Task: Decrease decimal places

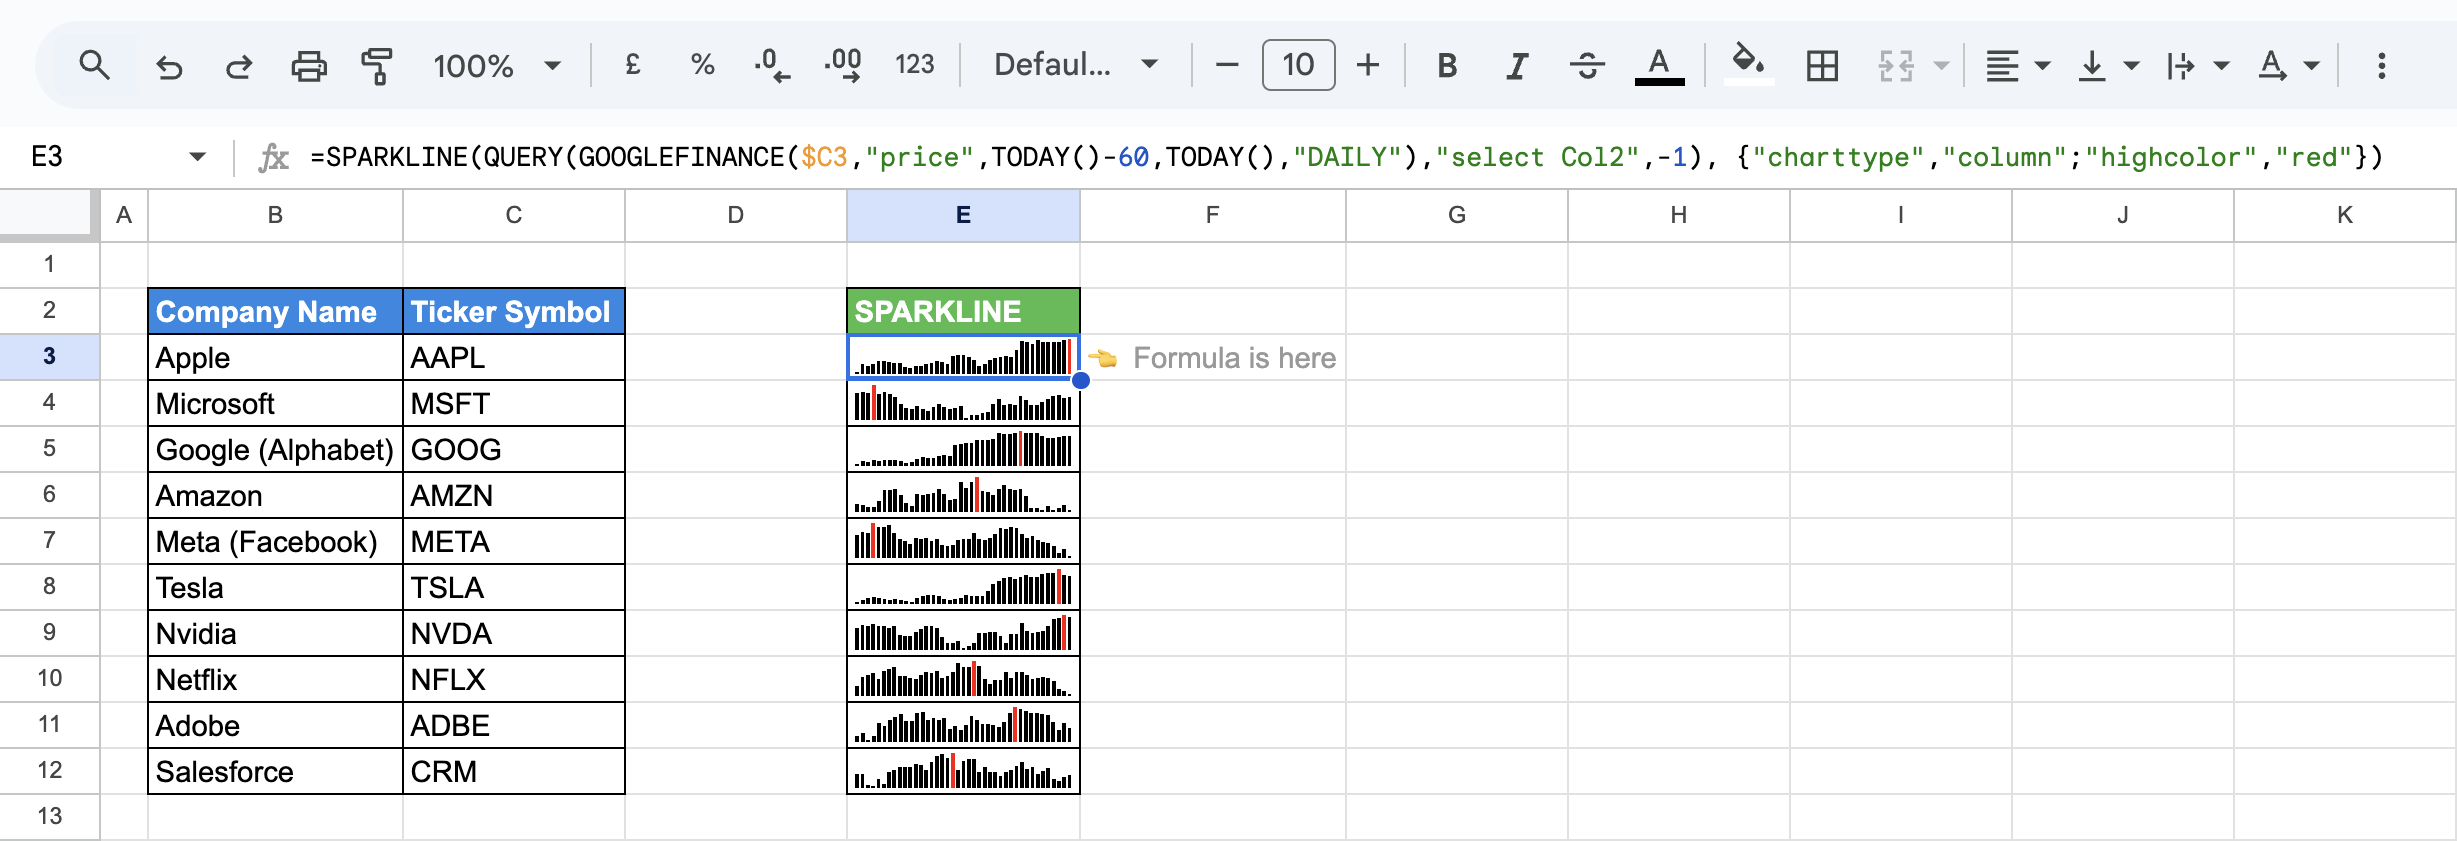Action: coord(771,66)
